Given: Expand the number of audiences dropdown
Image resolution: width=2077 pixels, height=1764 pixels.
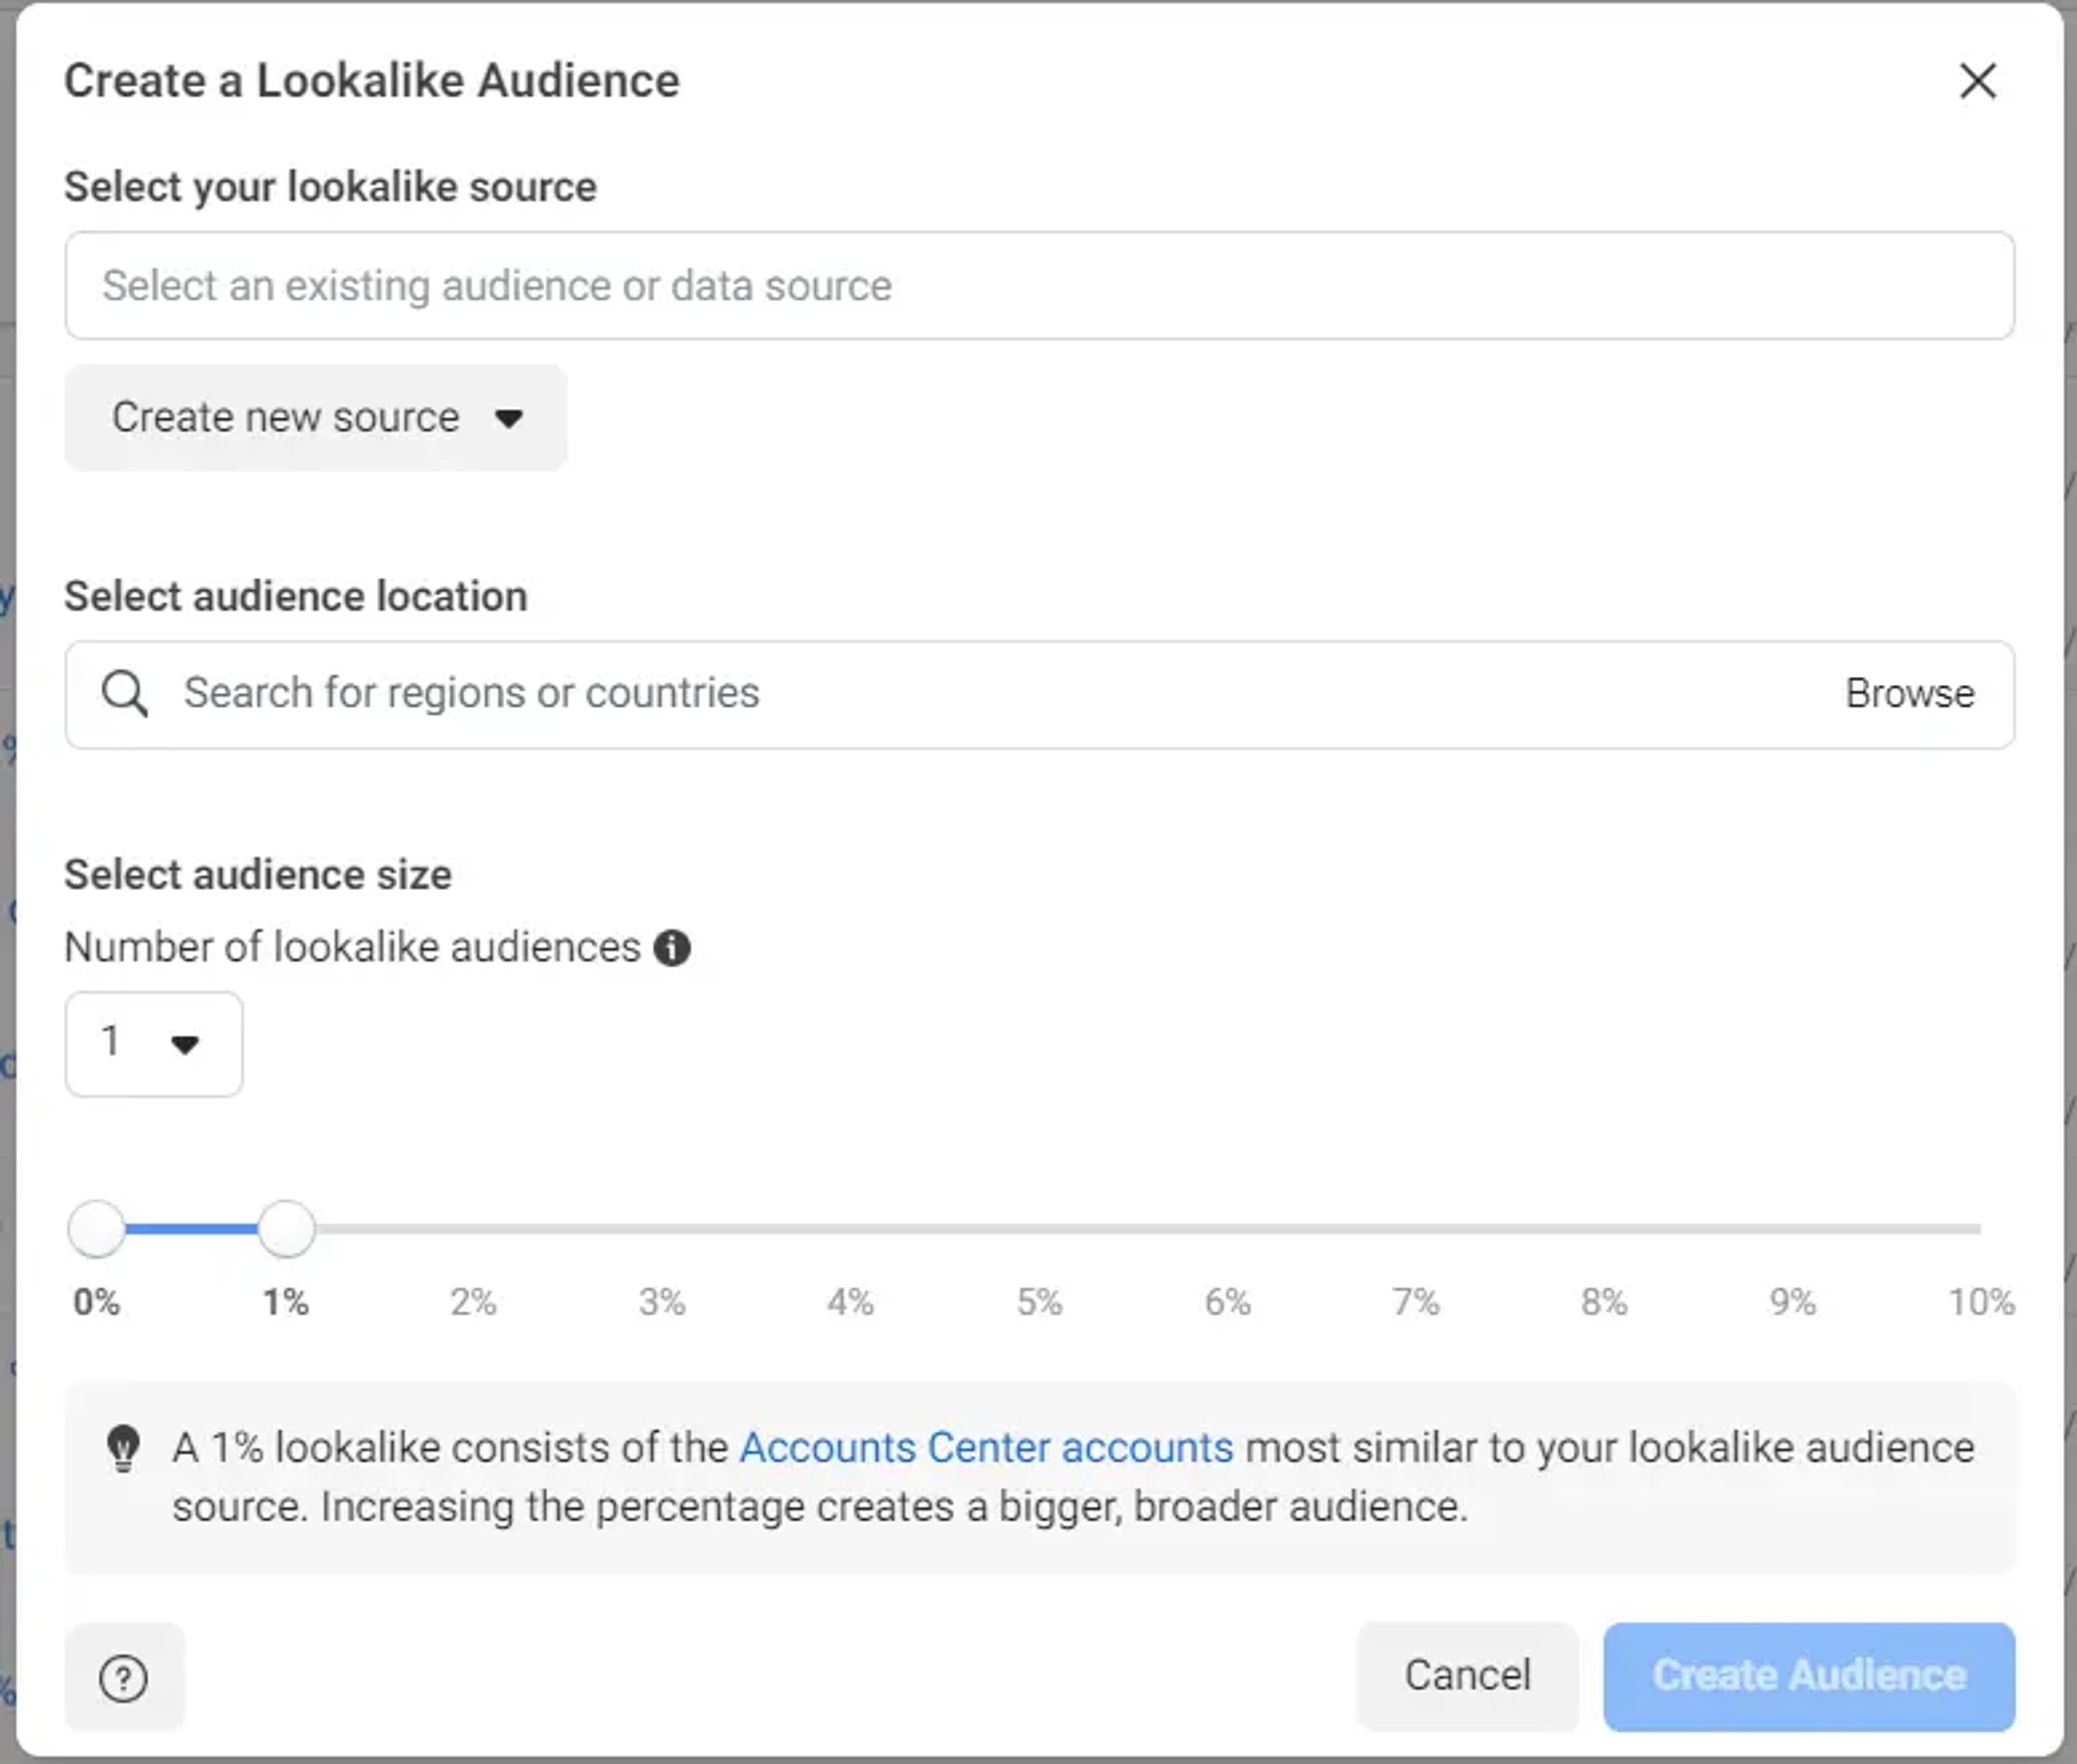Looking at the screenshot, I should tap(153, 1043).
